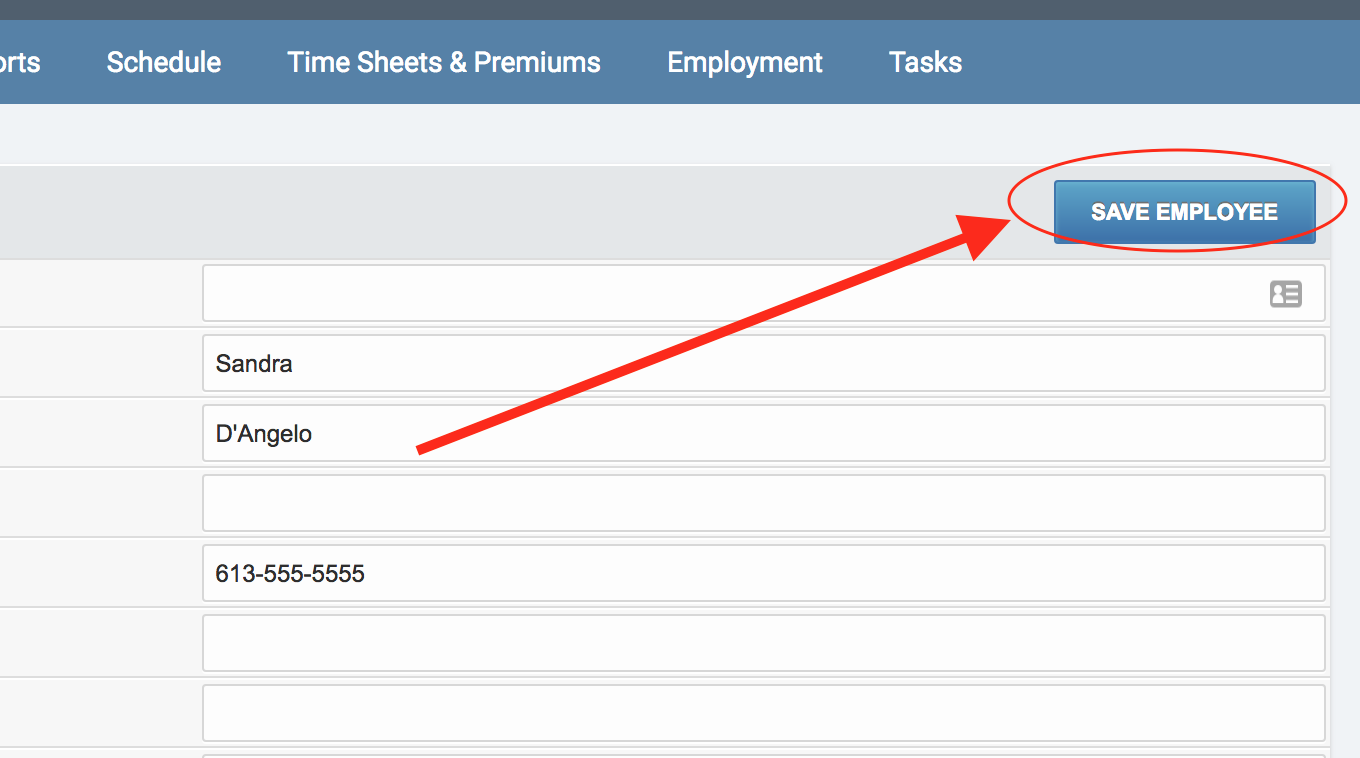Go to Time Sheets & Premiums
Screen dimensions: 1360x758
[x=444, y=62]
